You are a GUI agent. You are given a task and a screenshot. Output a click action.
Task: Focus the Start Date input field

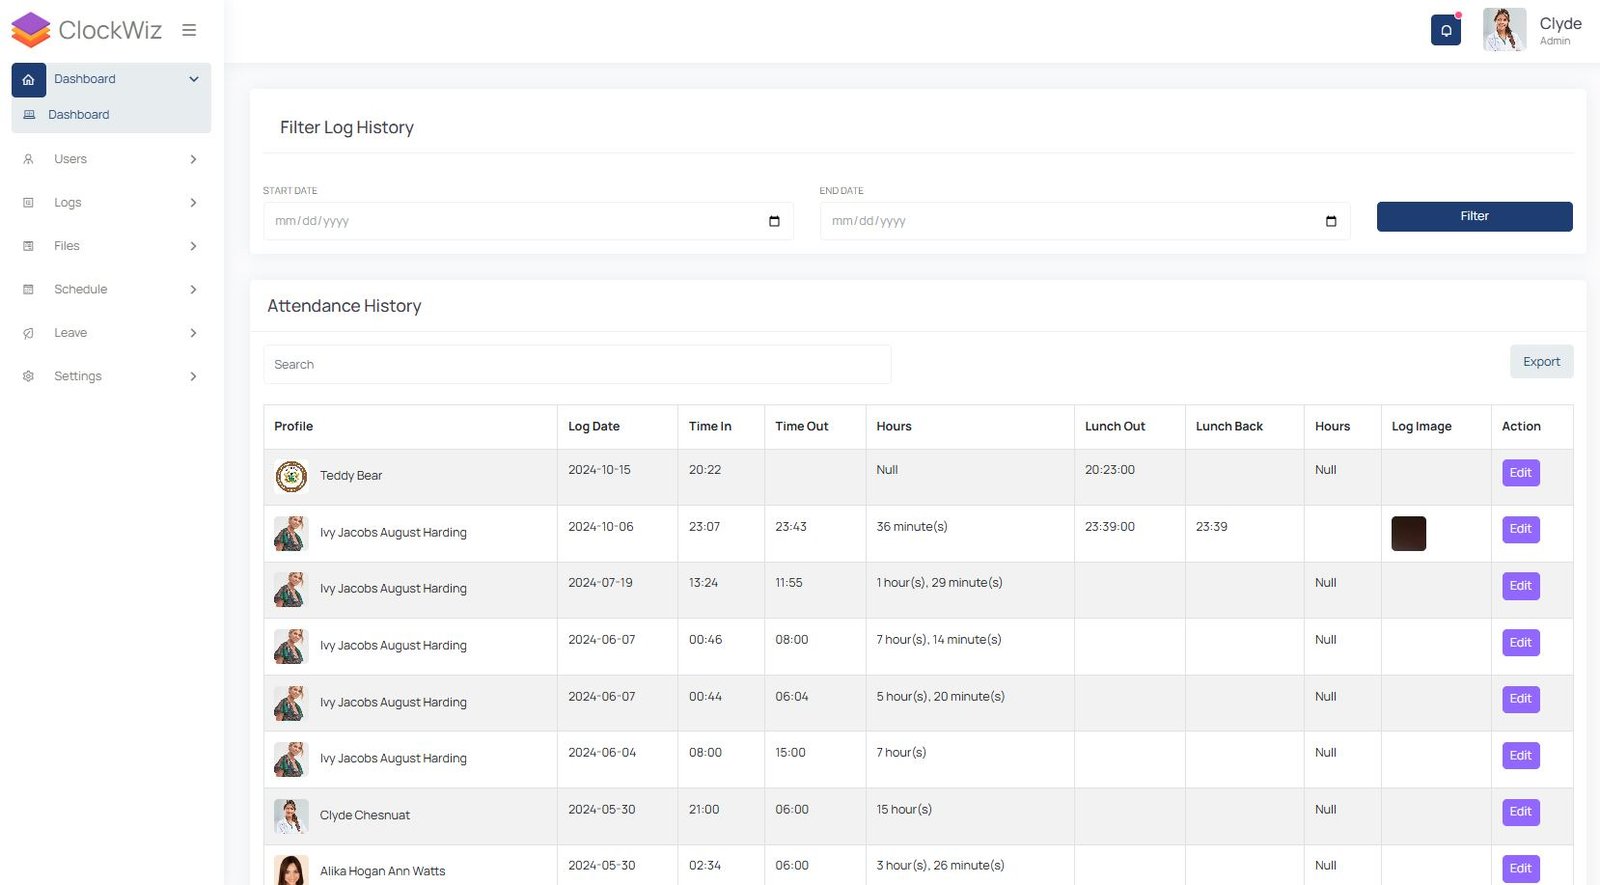[x=528, y=221]
